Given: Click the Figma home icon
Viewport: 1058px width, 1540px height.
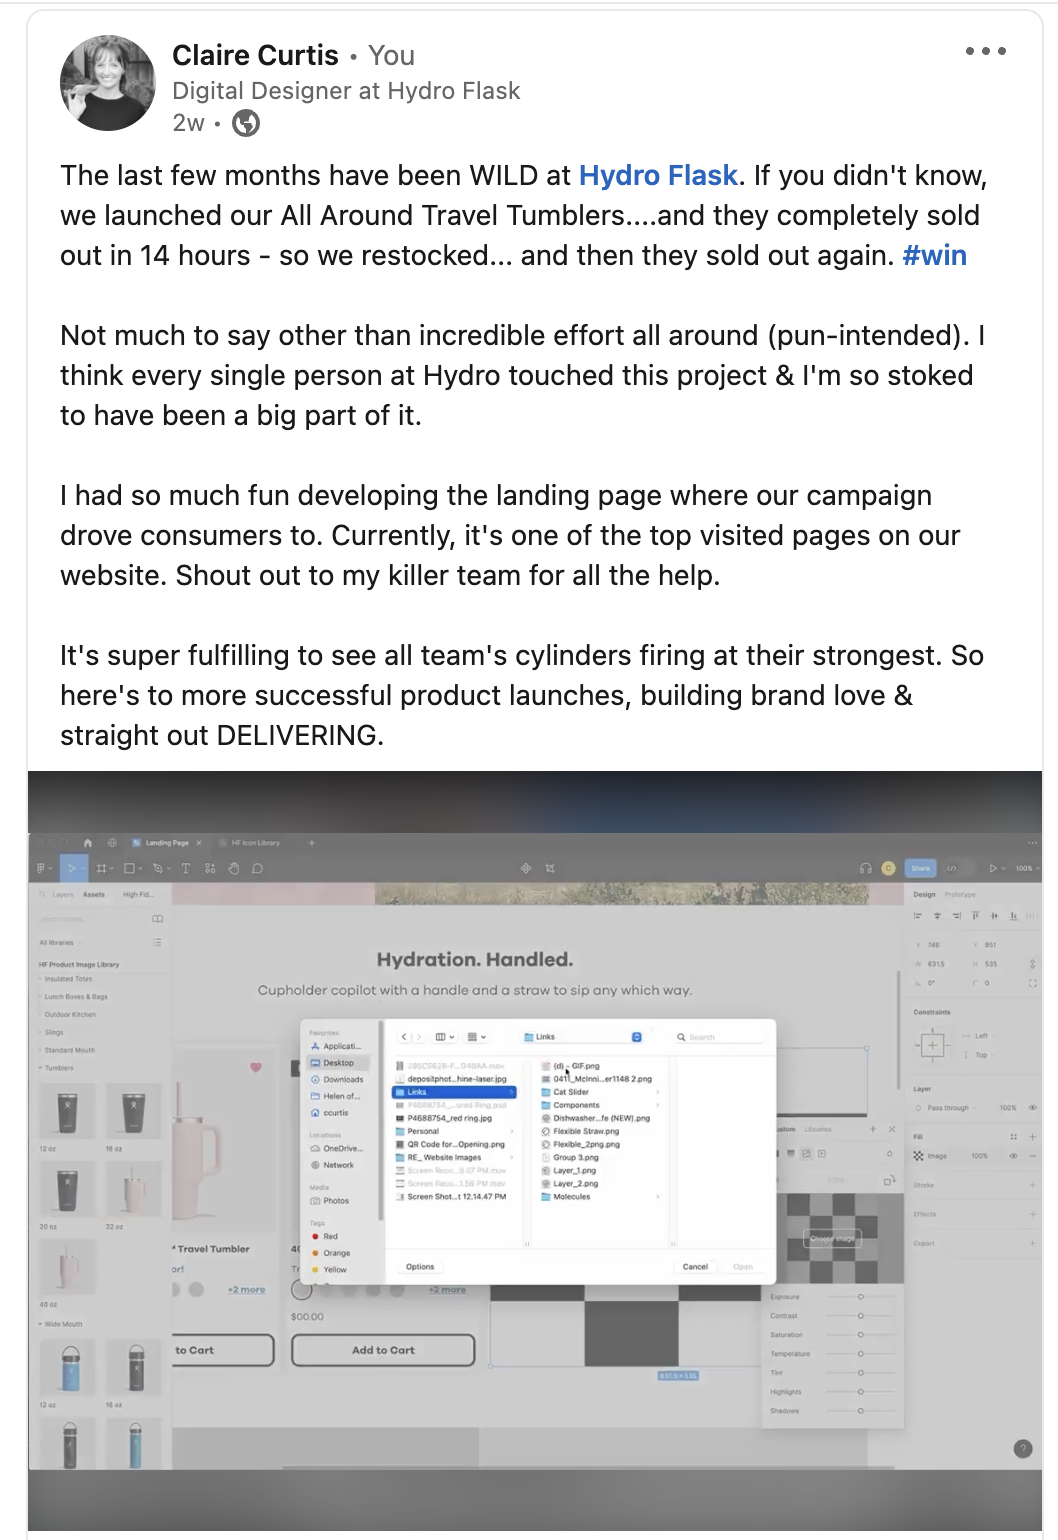Looking at the screenshot, I should (88, 843).
